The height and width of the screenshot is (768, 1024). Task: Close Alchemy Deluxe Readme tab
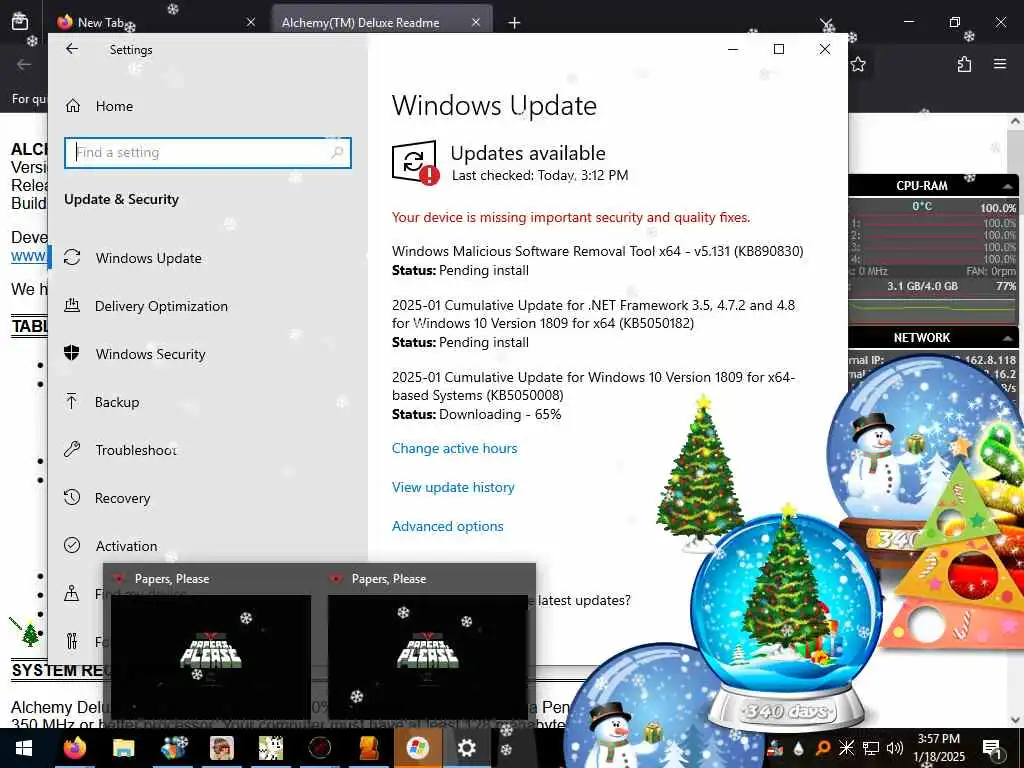[476, 22]
